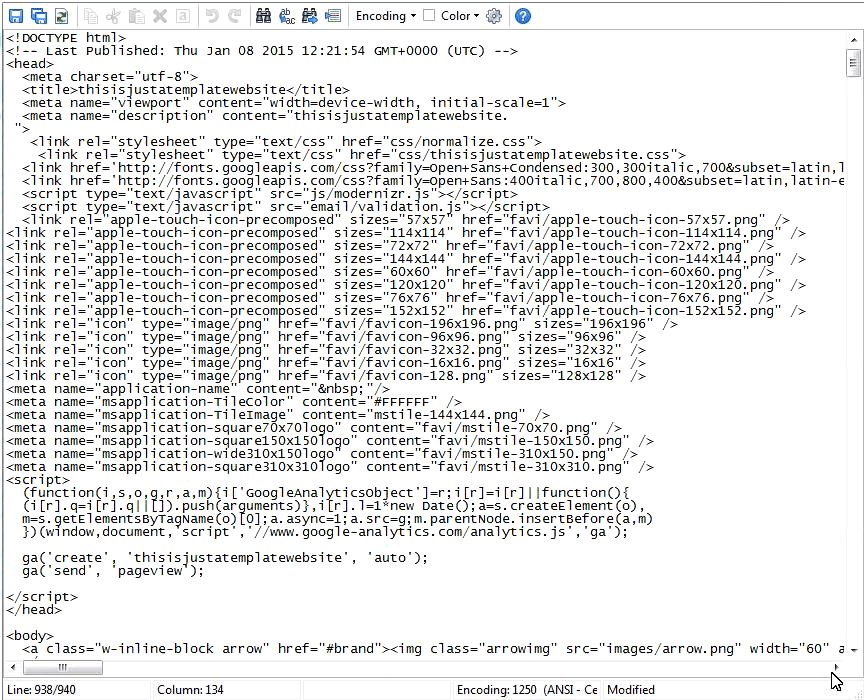The width and height of the screenshot is (864, 700).
Task: Click the meta charset="utf-8" line
Action: (x=110, y=77)
